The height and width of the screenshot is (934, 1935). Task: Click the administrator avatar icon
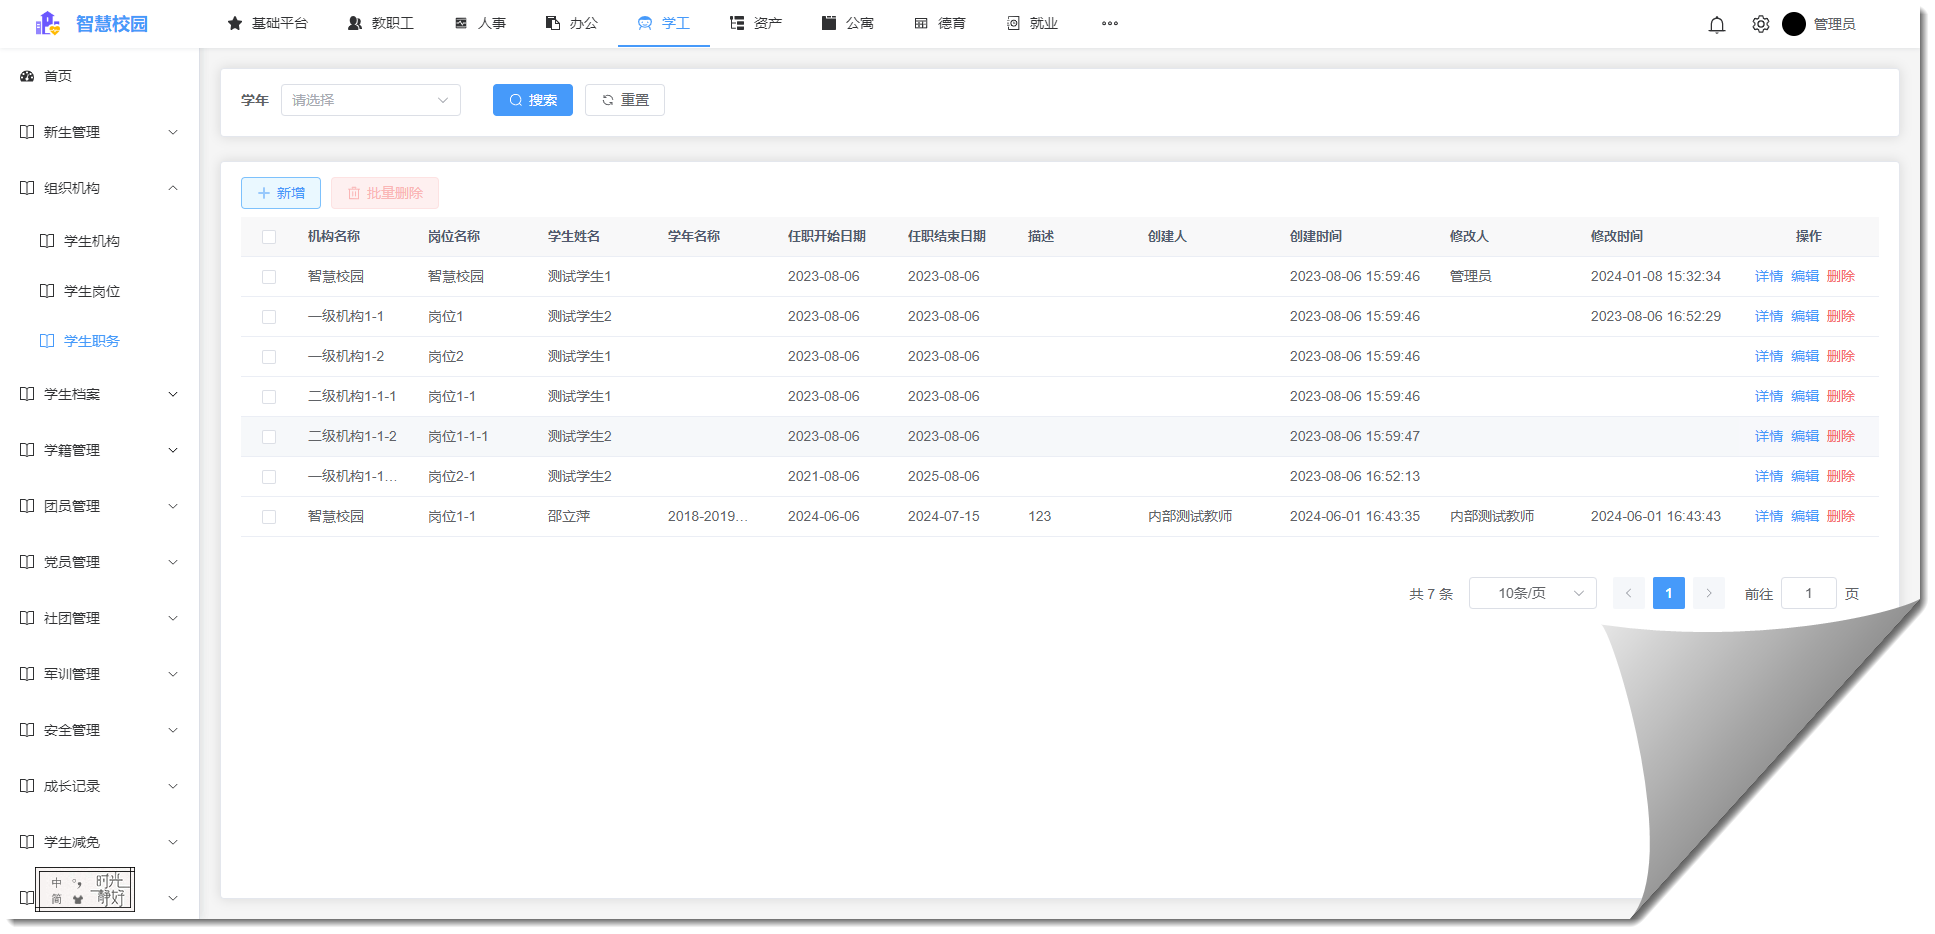(1793, 24)
